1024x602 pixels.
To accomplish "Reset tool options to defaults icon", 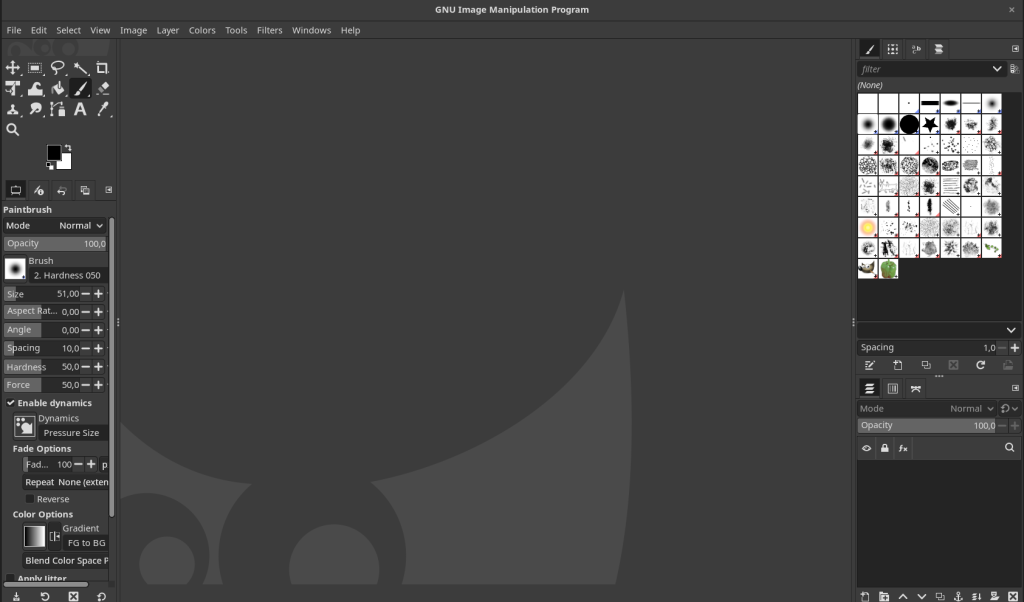I will pyautogui.click(x=101, y=596).
